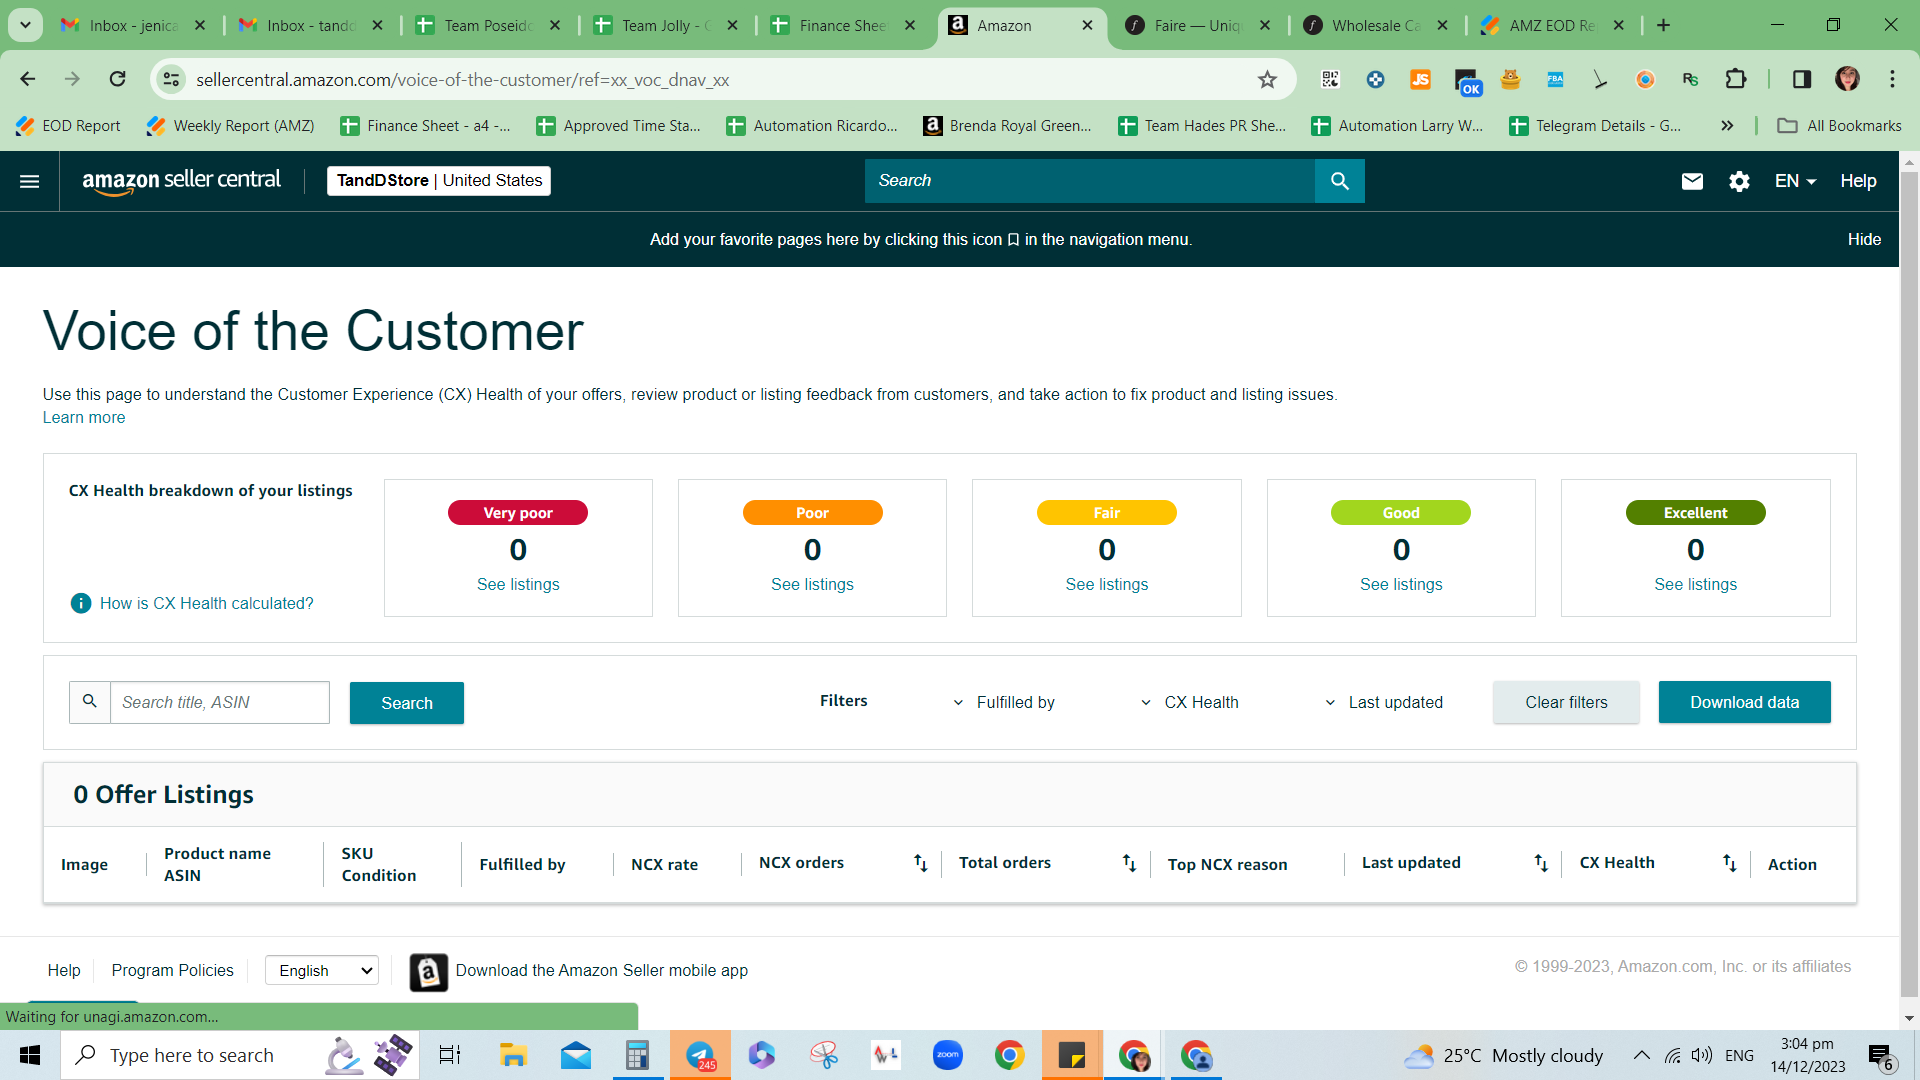Screen dimensions: 1920x1080
Task: Open the Chrome three-dot menu
Action: pyautogui.click(x=1892, y=79)
